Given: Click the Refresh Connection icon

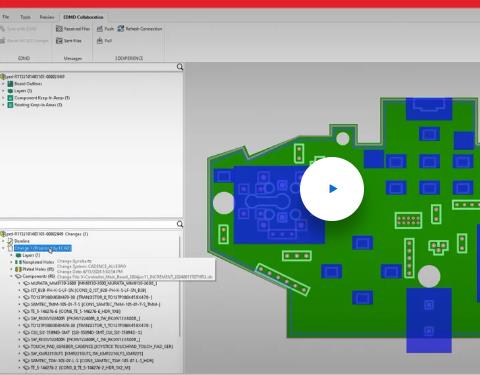Looking at the screenshot, I should pyautogui.click(x=121, y=29).
